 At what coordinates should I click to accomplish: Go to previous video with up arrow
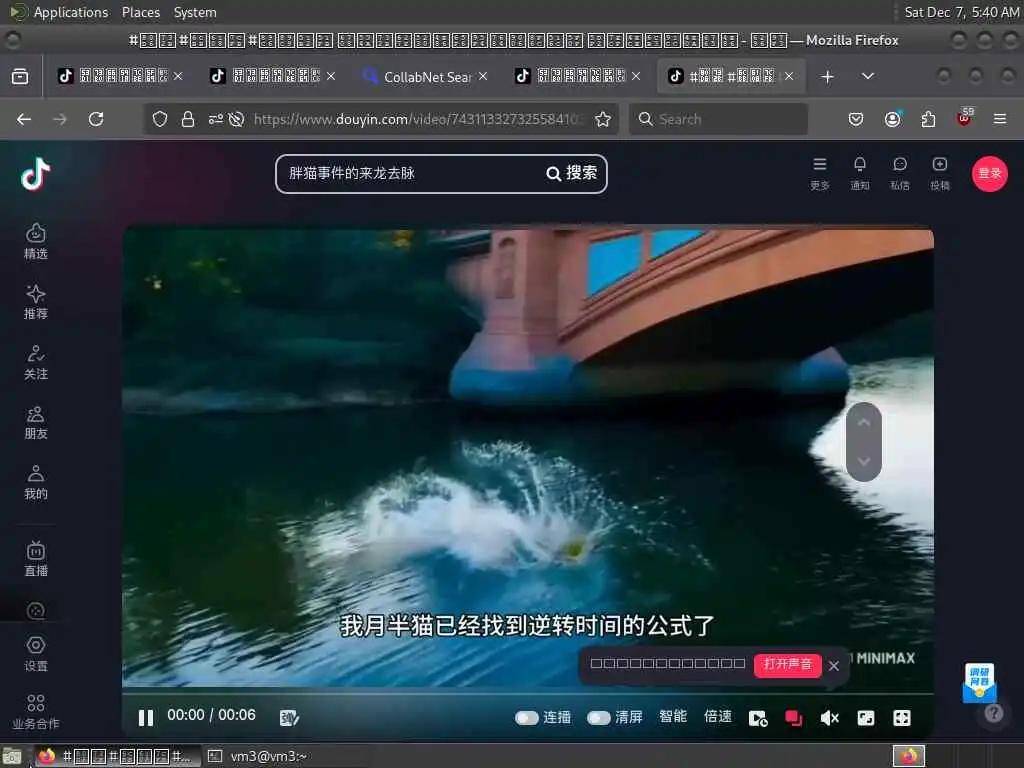coord(864,423)
